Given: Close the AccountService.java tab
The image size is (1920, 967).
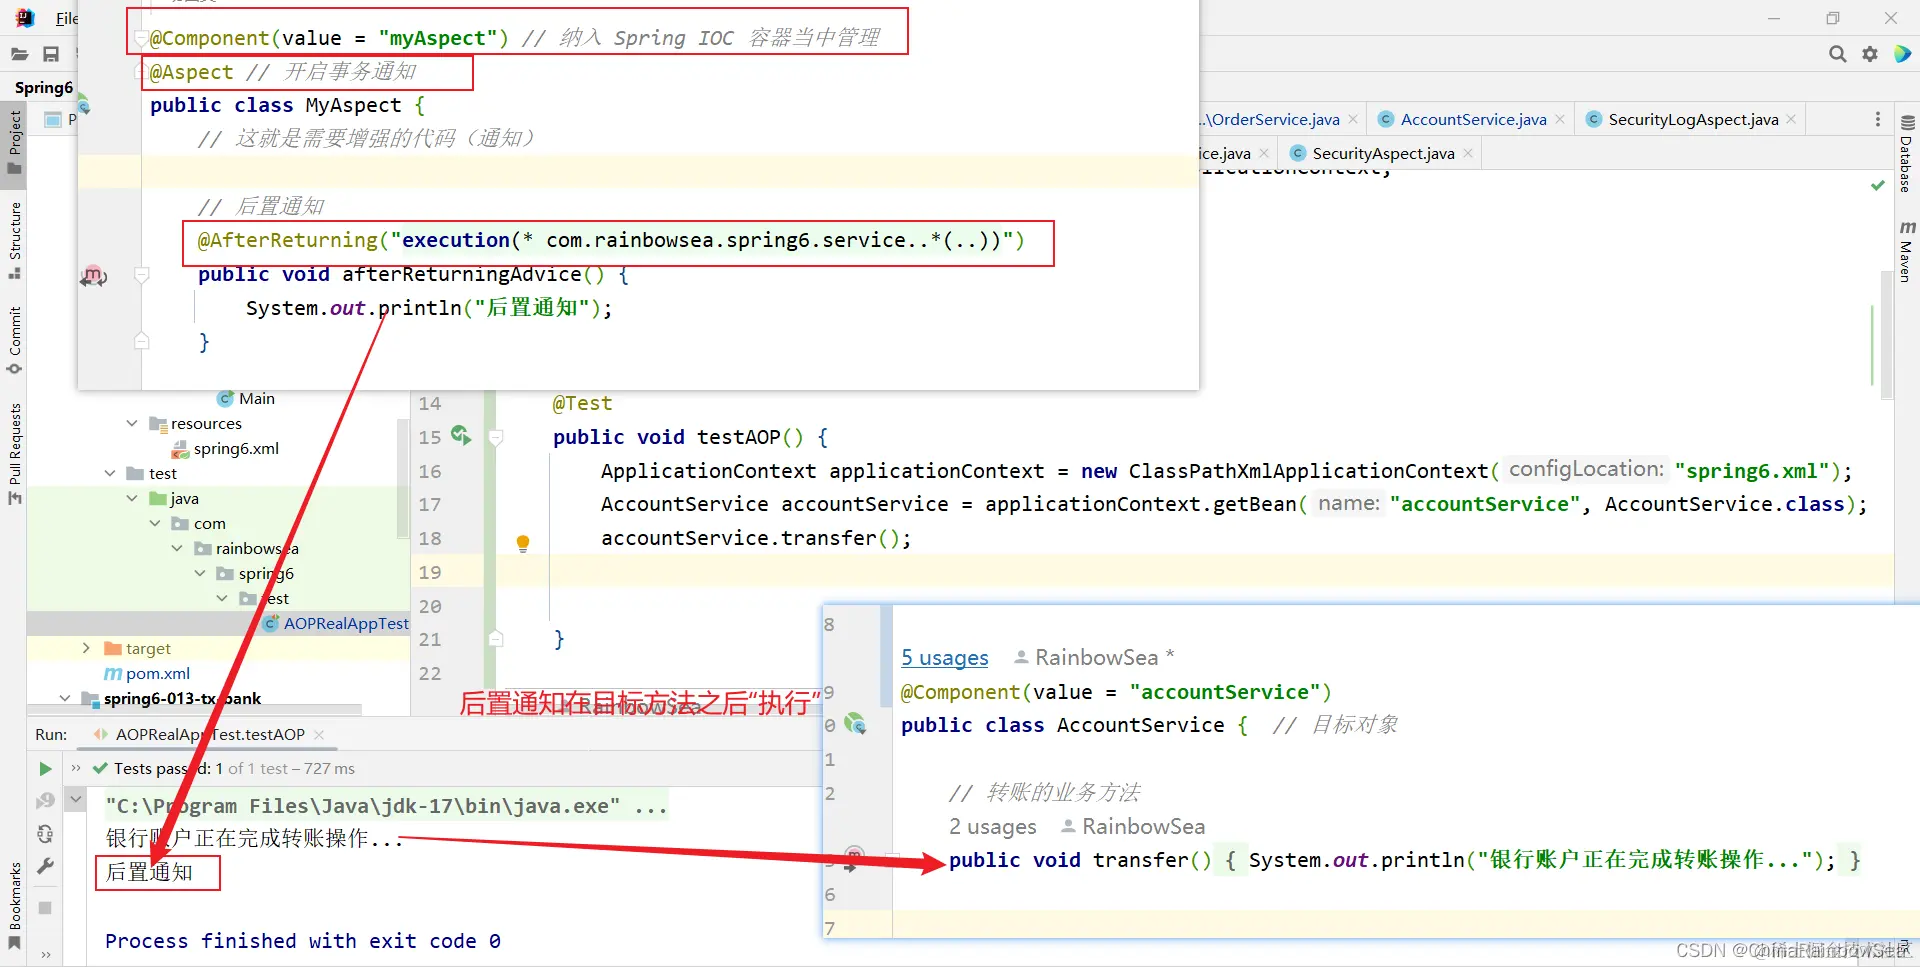Looking at the screenshot, I should coord(1560,119).
